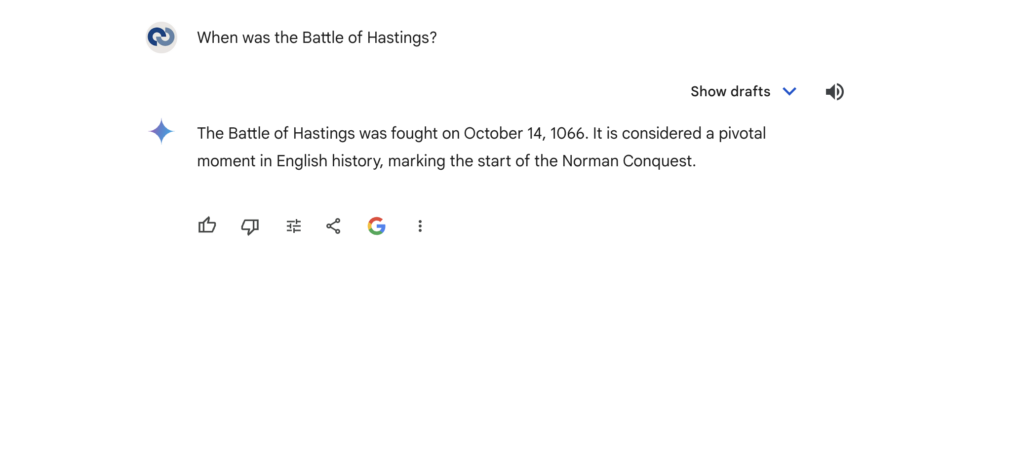
Task: Click the Gemini sparkle icon
Action: point(161,131)
